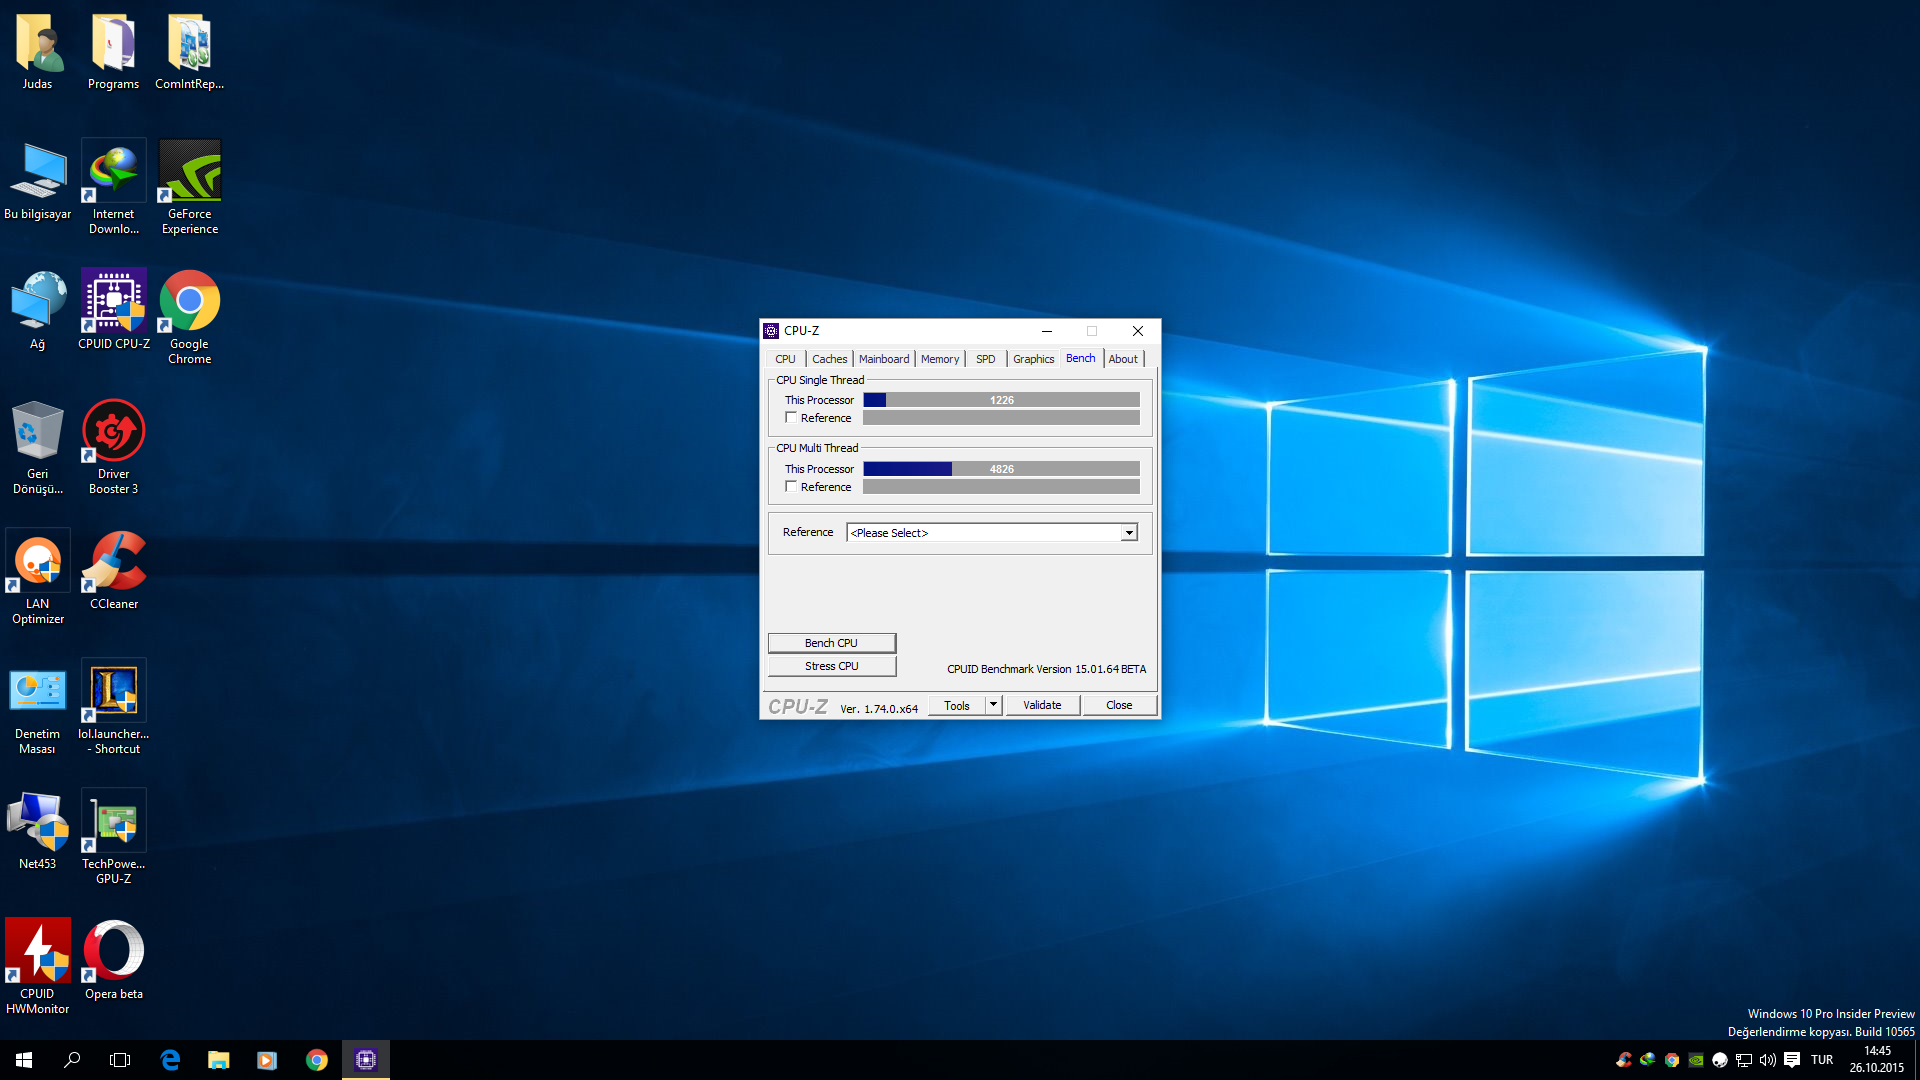This screenshot has height=1080, width=1920.
Task: Launch Microsoft Edge from the taskbar
Action: click(x=170, y=1060)
